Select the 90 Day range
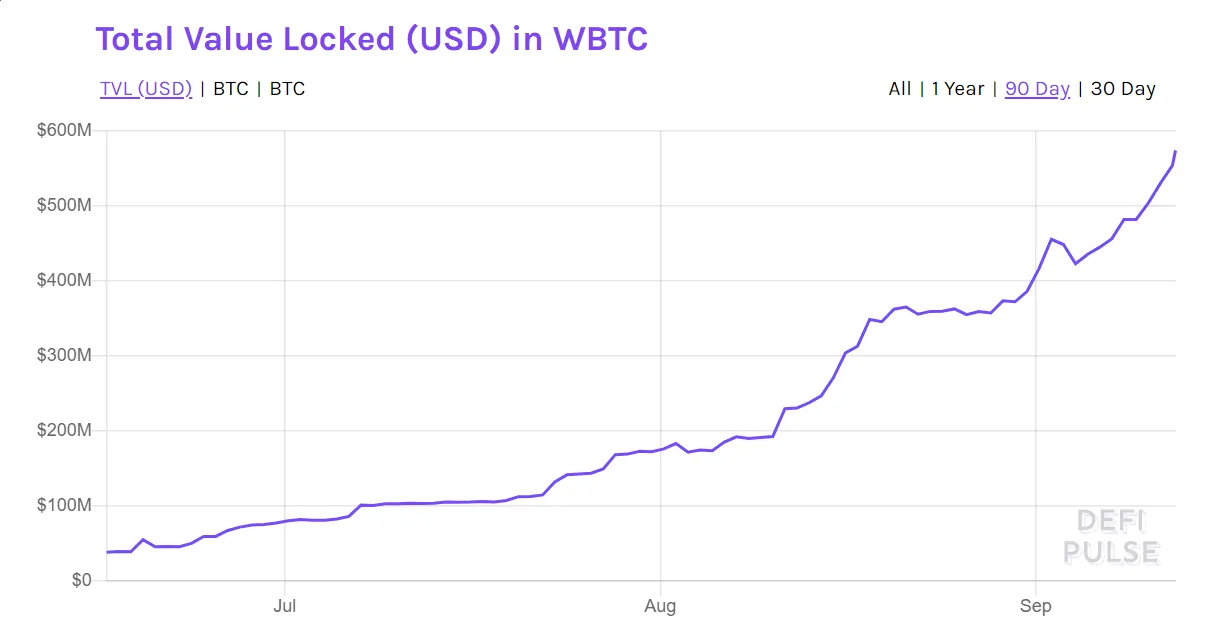 (x=1037, y=89)
